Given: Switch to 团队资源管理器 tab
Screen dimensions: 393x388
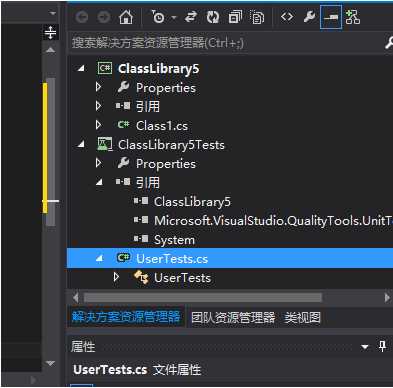Looking at the screenshot, I should [233, 318].
